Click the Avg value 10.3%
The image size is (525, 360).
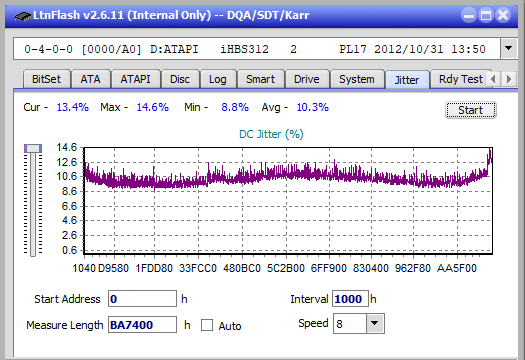click(x=313, y=107)
